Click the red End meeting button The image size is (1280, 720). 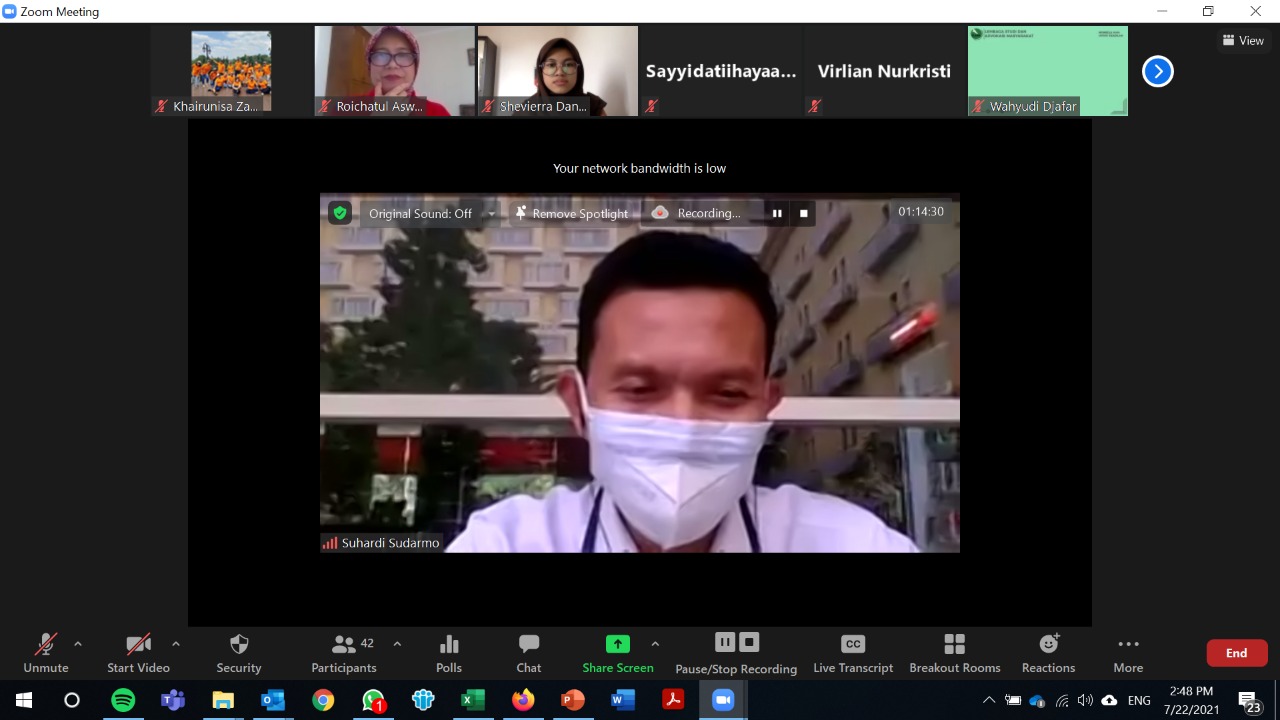click(1237, 653)
